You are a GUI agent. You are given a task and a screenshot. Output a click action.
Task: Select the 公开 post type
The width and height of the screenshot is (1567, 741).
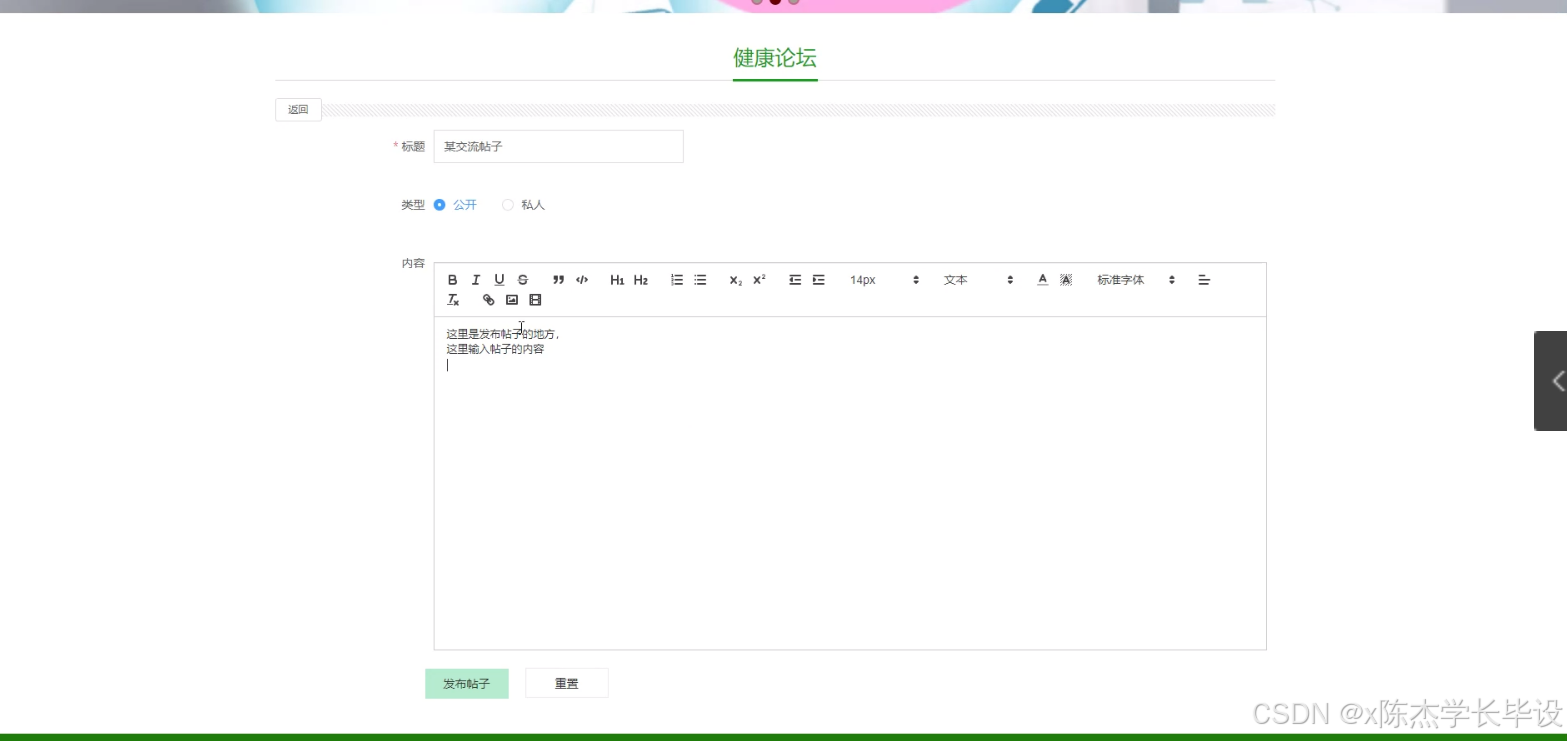pos(440,204)
